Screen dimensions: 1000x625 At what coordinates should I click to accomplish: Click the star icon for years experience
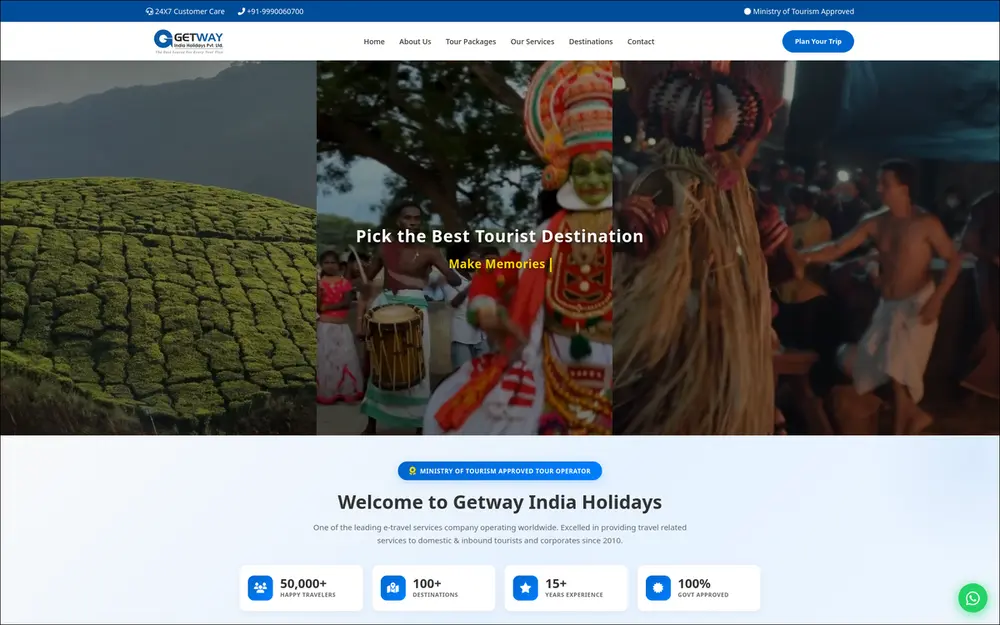(x=526, y=588)
